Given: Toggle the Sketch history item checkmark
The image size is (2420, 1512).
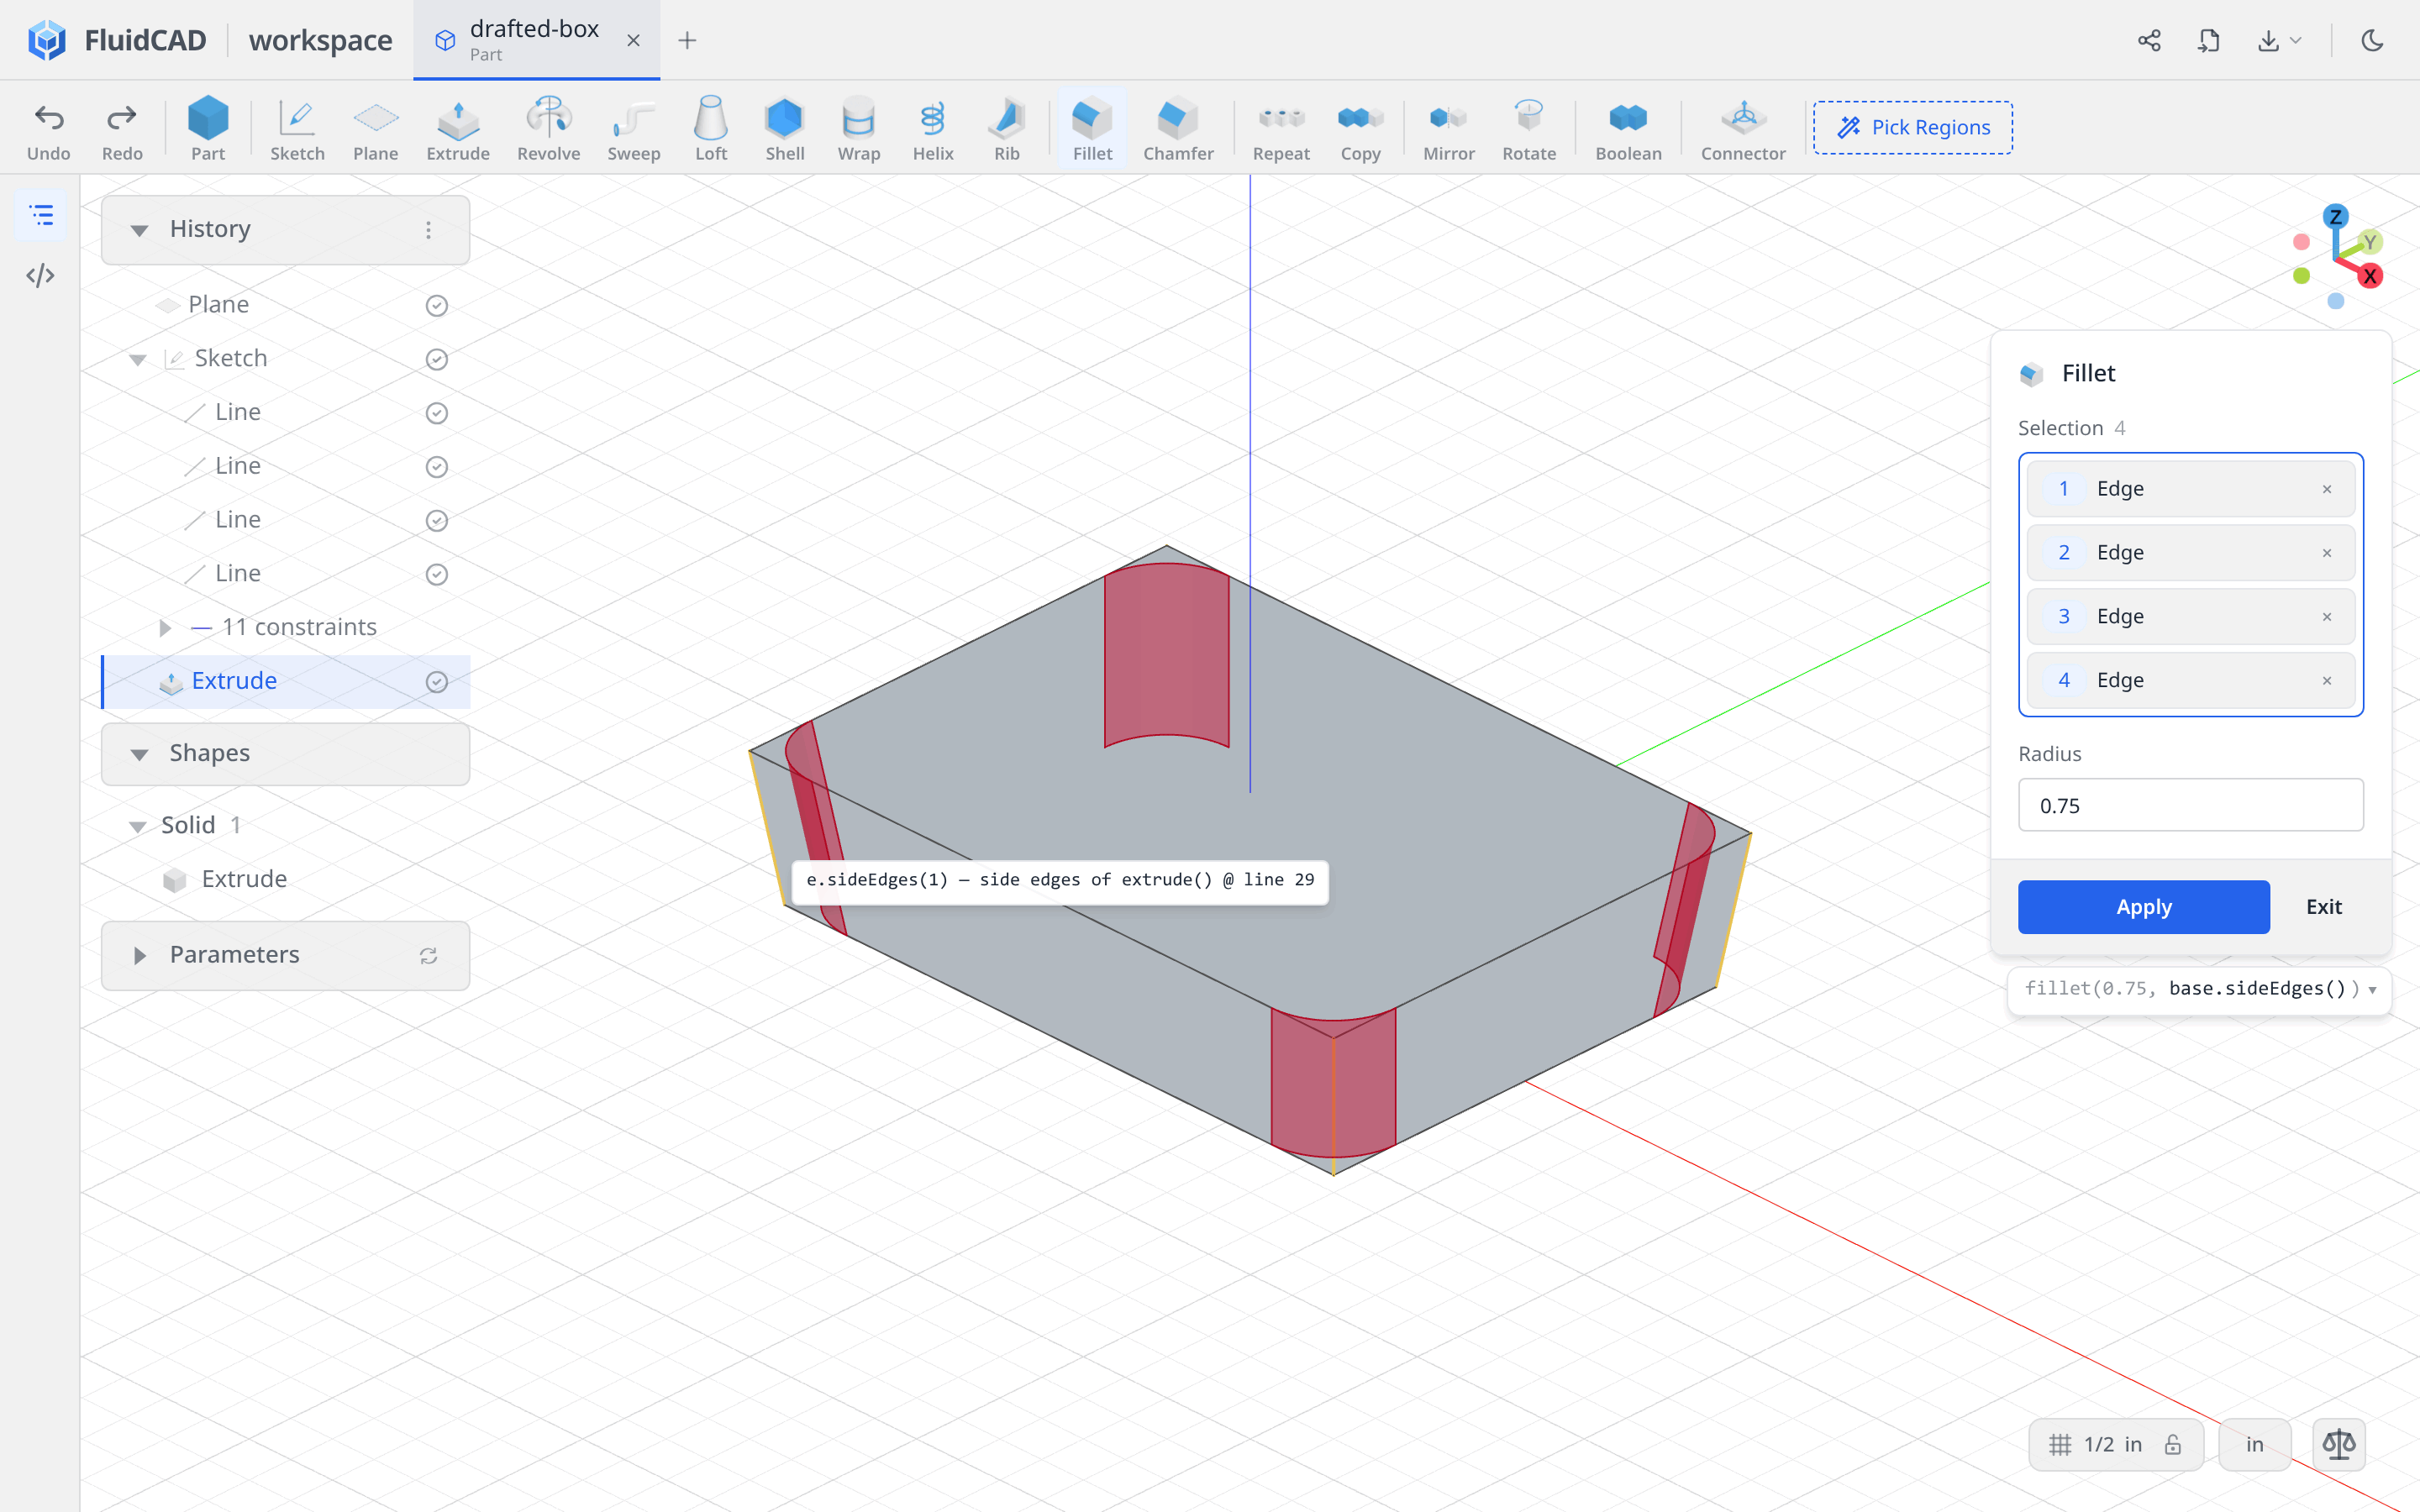Looking at the screenshot, I should (x=436, y=359).
